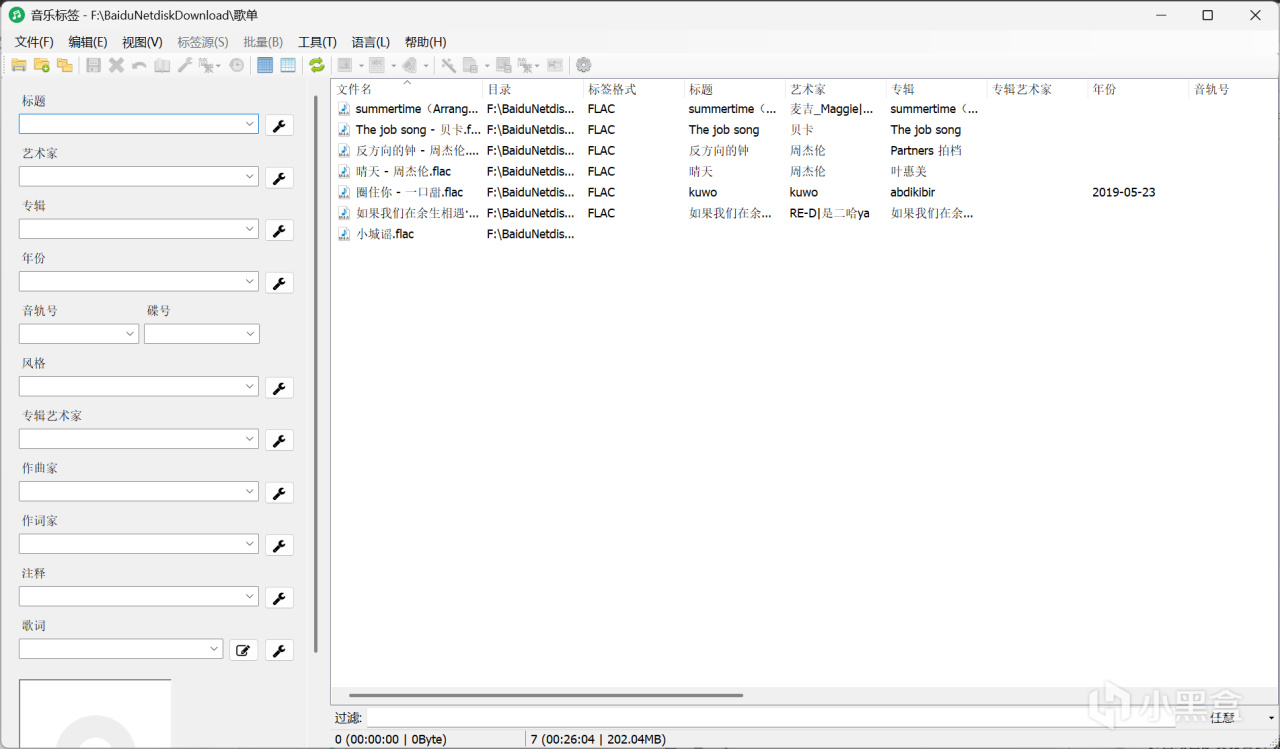The image size is (1280, 749).
Task: Select the summertime（Arrang... file row
Action: [417, 109]
